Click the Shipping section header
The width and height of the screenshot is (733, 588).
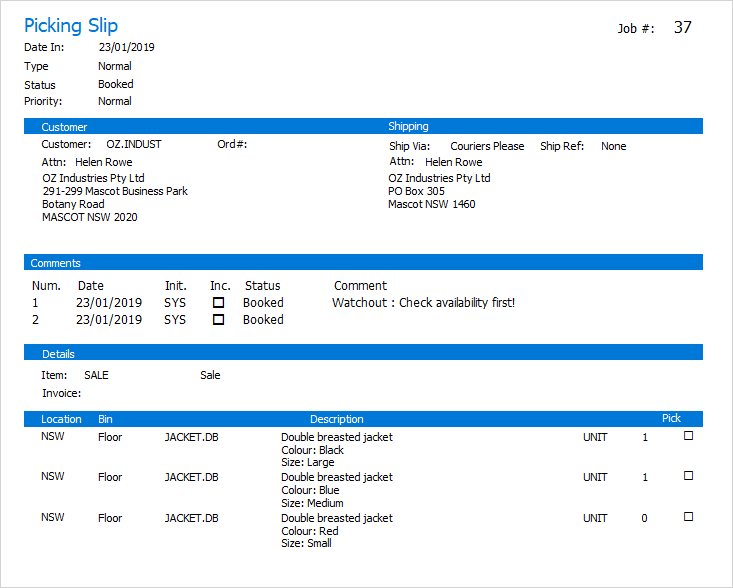(408, 127)
